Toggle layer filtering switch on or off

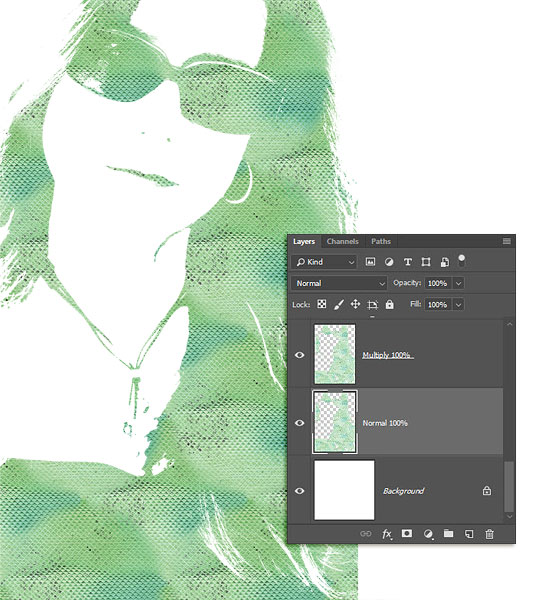(462, 261)
